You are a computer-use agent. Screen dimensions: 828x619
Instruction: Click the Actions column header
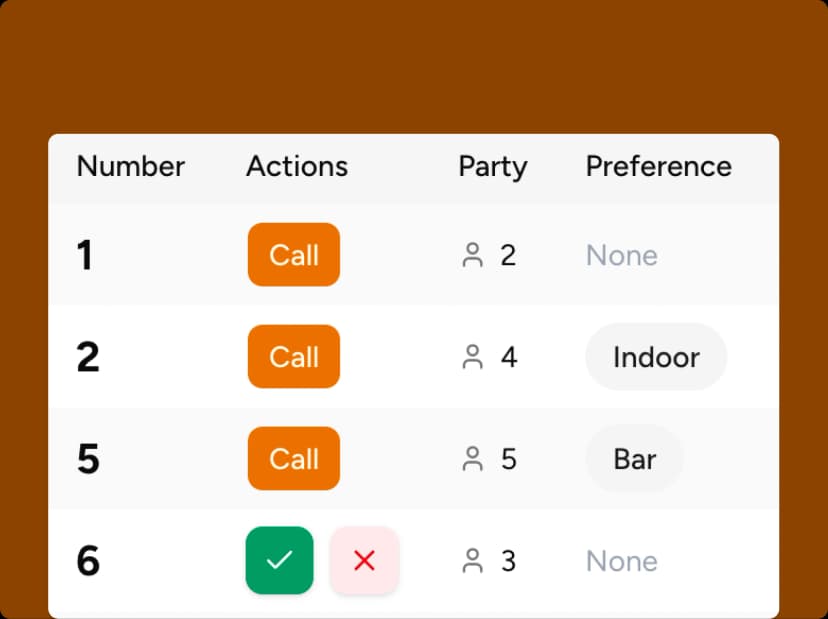click(297, 166)
